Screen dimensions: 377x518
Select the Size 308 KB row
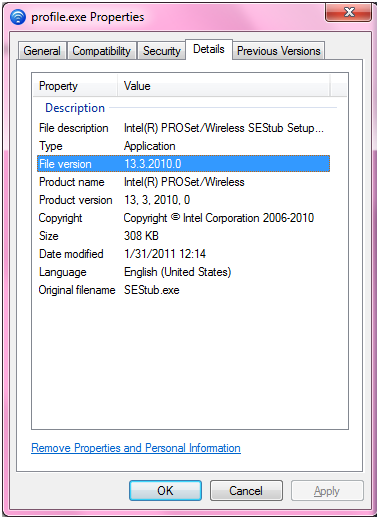[183, 236]
